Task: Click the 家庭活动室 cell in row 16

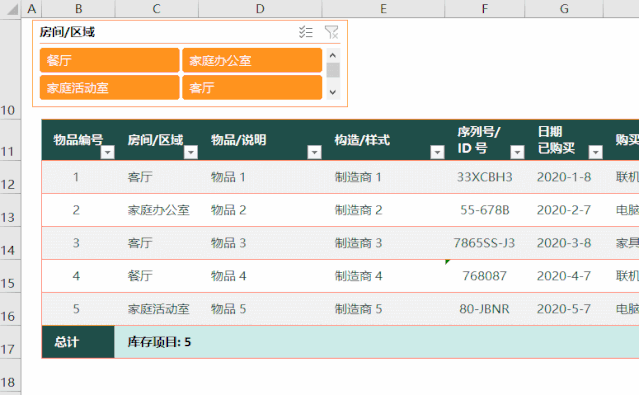Action: coord(156,309)
